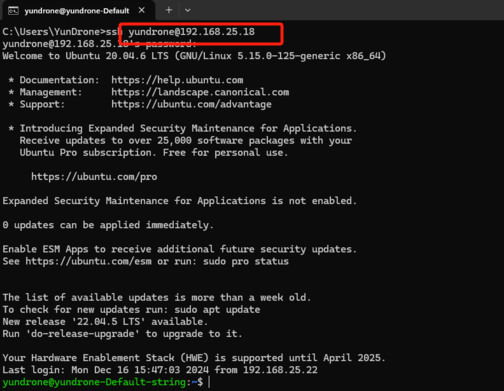This screenshot has height=391, width=504.
Task: Click the 'do-release-upgrade' text
Action: pyautogui.click(x=83, y=334)
